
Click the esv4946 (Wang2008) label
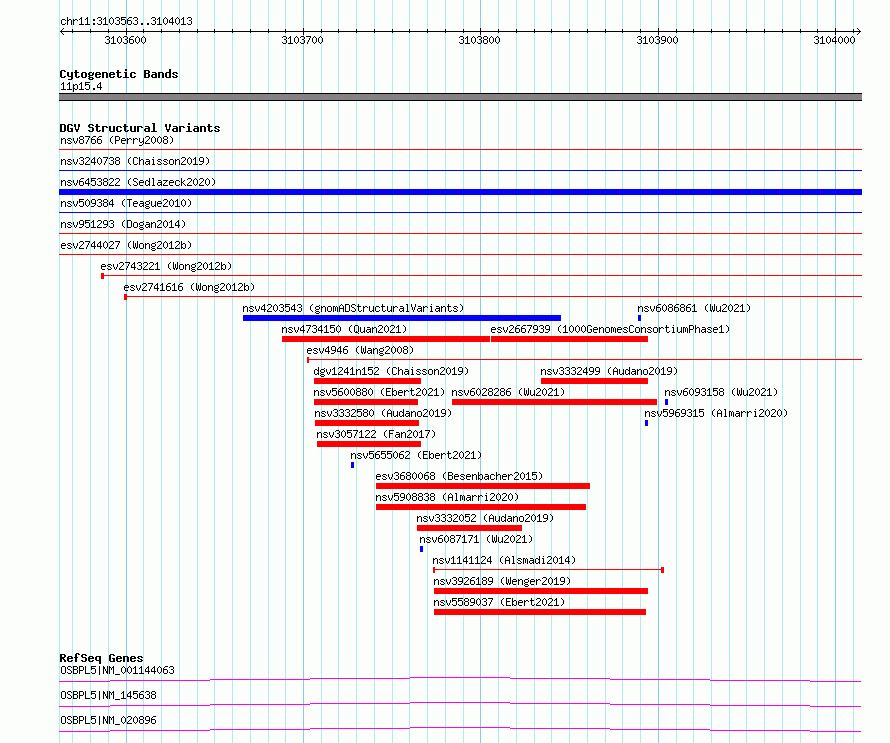pyautogui.click(x=360, y=350)
